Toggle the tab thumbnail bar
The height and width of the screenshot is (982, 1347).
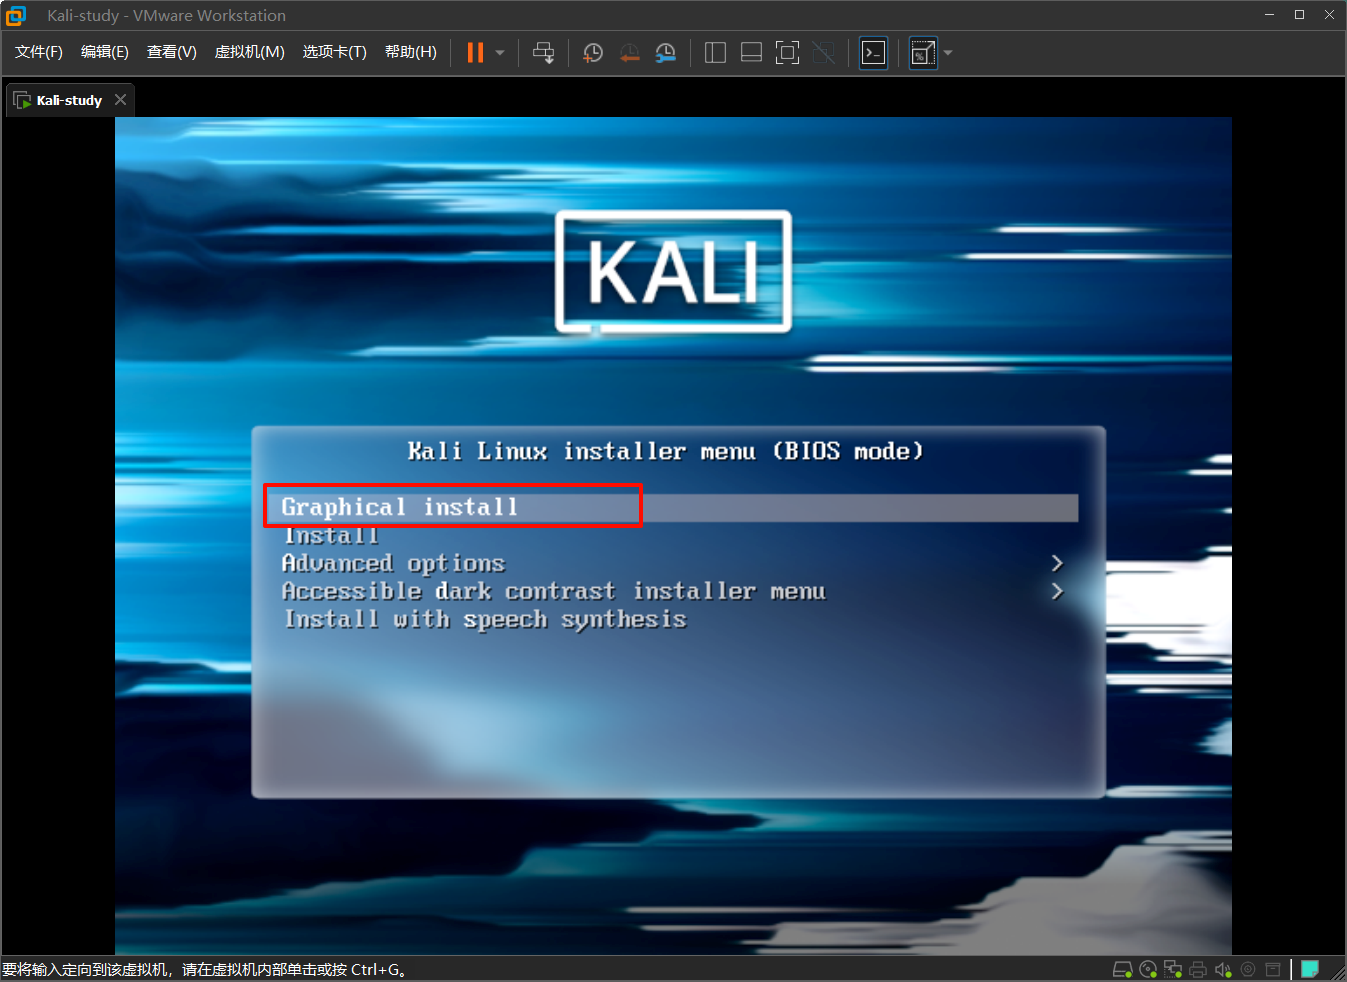[x=750, y=52]
